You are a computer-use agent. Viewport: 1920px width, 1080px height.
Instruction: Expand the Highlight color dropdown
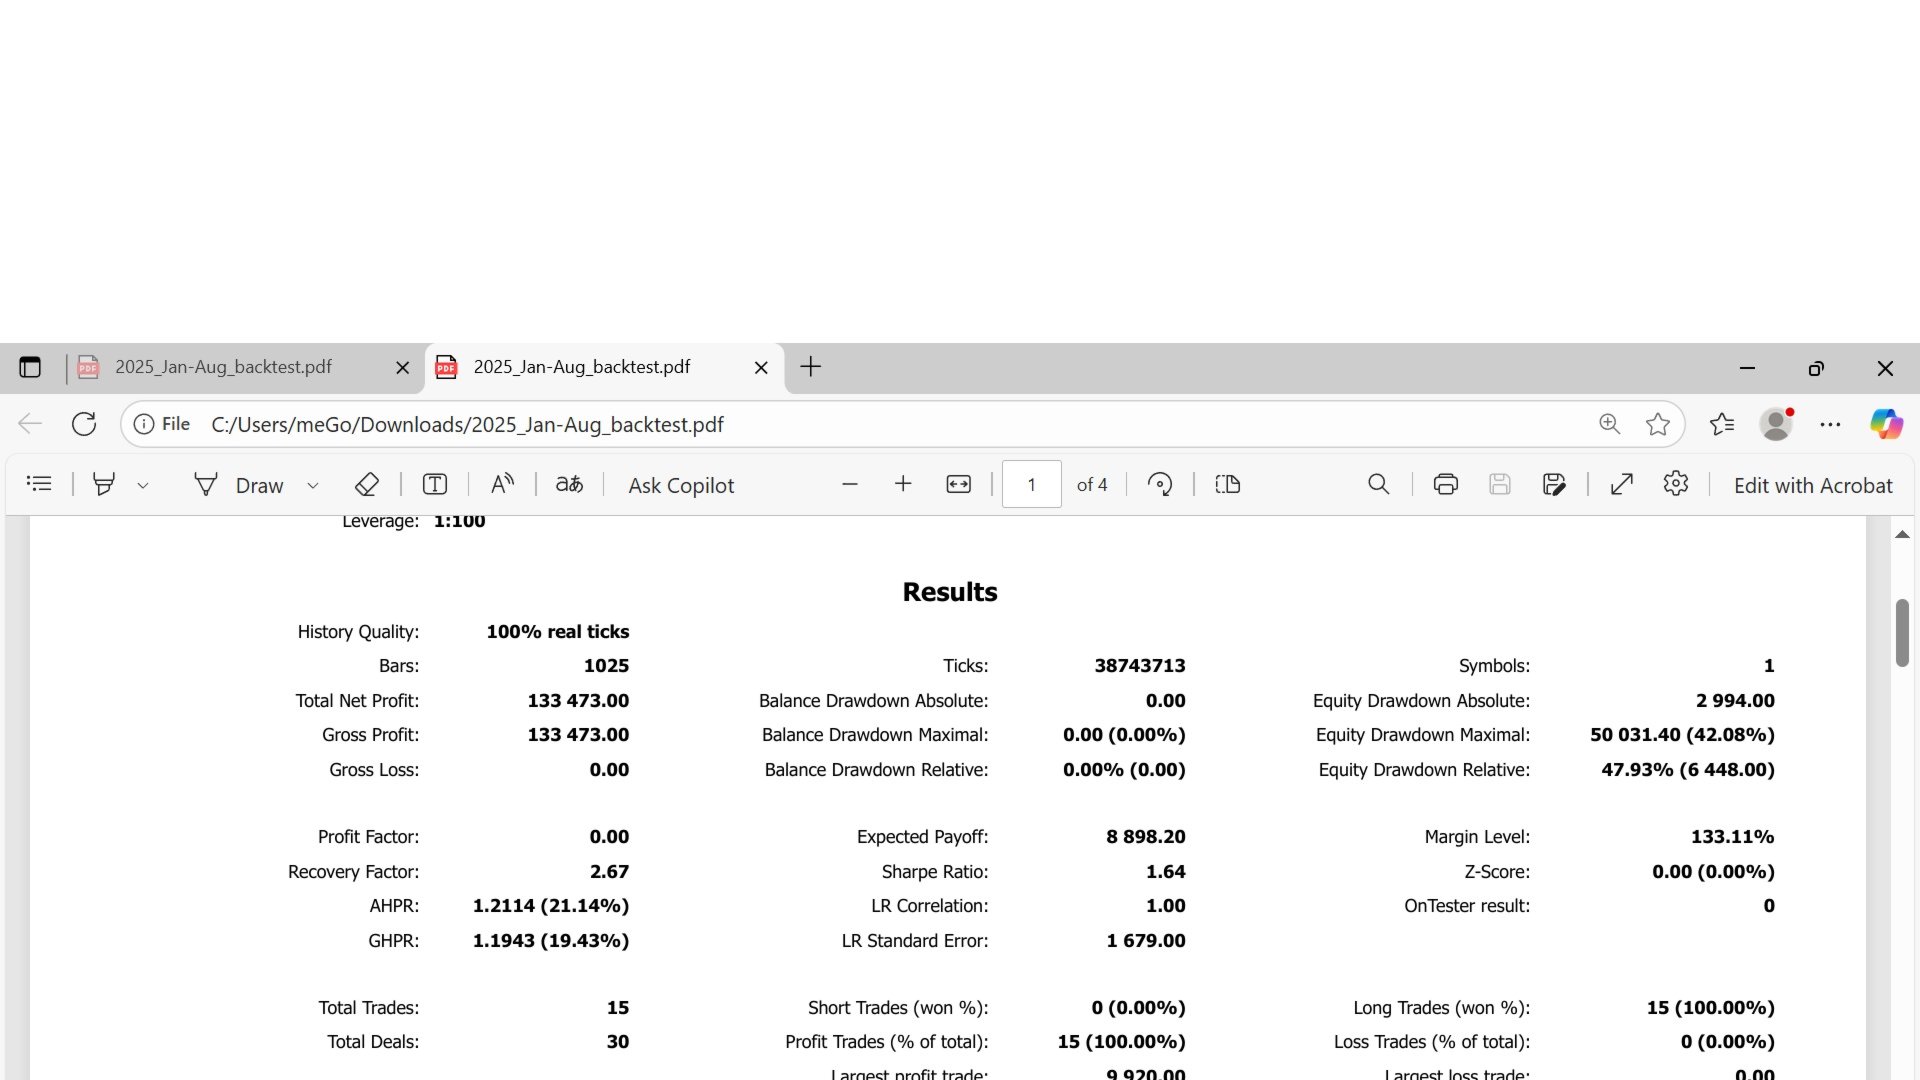143,485
